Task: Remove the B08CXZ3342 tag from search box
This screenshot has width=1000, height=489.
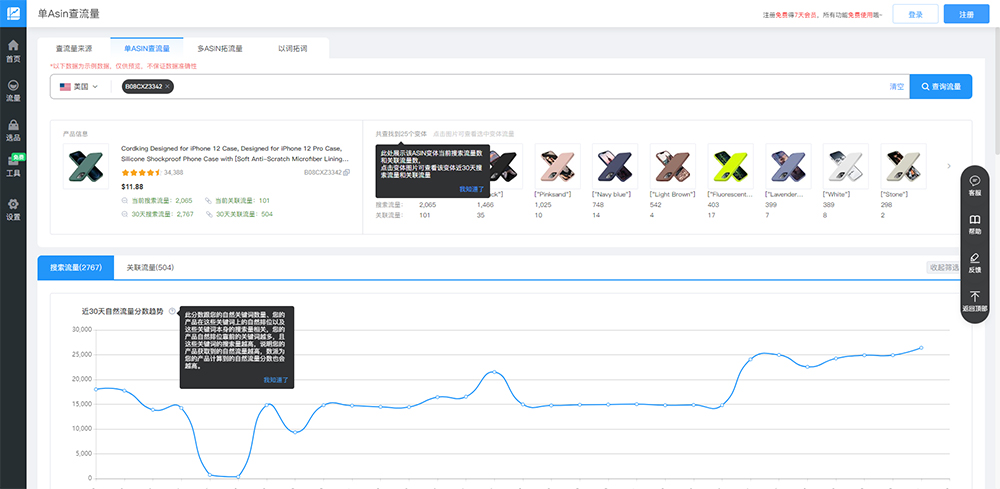Action: click(168, 87)
